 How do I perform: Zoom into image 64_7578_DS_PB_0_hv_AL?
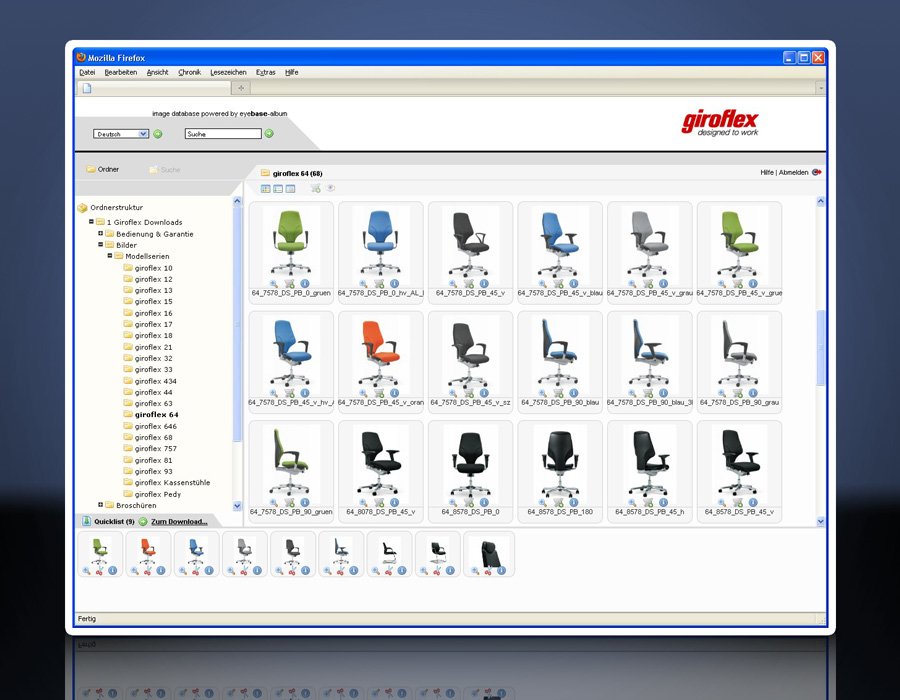363,283
